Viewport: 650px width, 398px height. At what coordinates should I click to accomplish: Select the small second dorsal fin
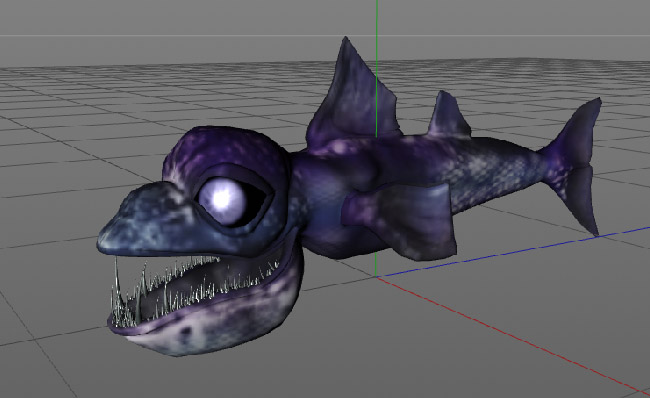tap(448, 115)
